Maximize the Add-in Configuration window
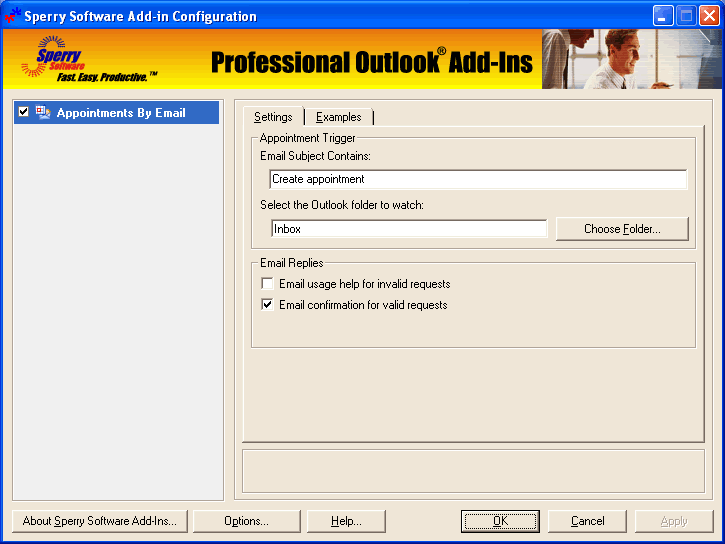Image resolution: width=725 pixels, height=544 pixels. pos(686,16)
